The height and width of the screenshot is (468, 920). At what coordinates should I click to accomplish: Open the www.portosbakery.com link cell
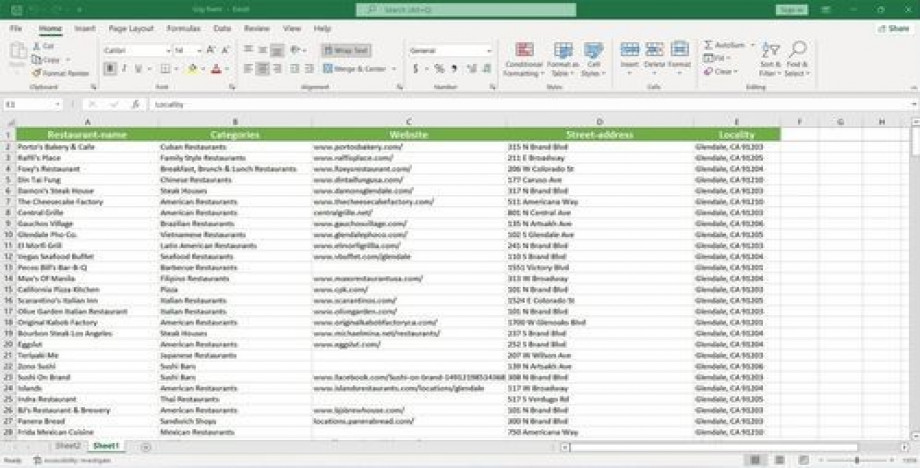[x=358, y=147]
